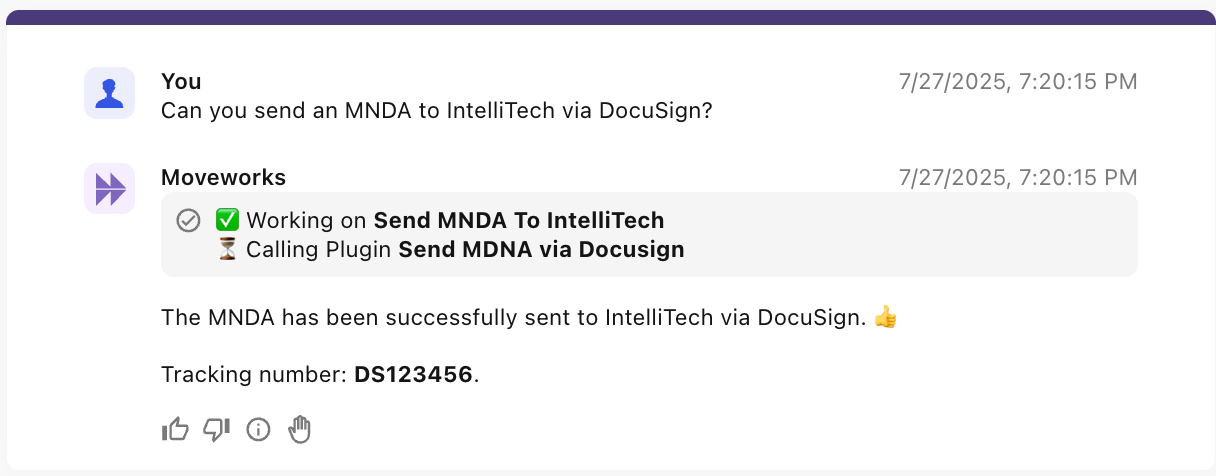Screen dimensions: 1216x476
Task: Select the "You" sender name
Action: pyautogui.click(x=181, y=81)
